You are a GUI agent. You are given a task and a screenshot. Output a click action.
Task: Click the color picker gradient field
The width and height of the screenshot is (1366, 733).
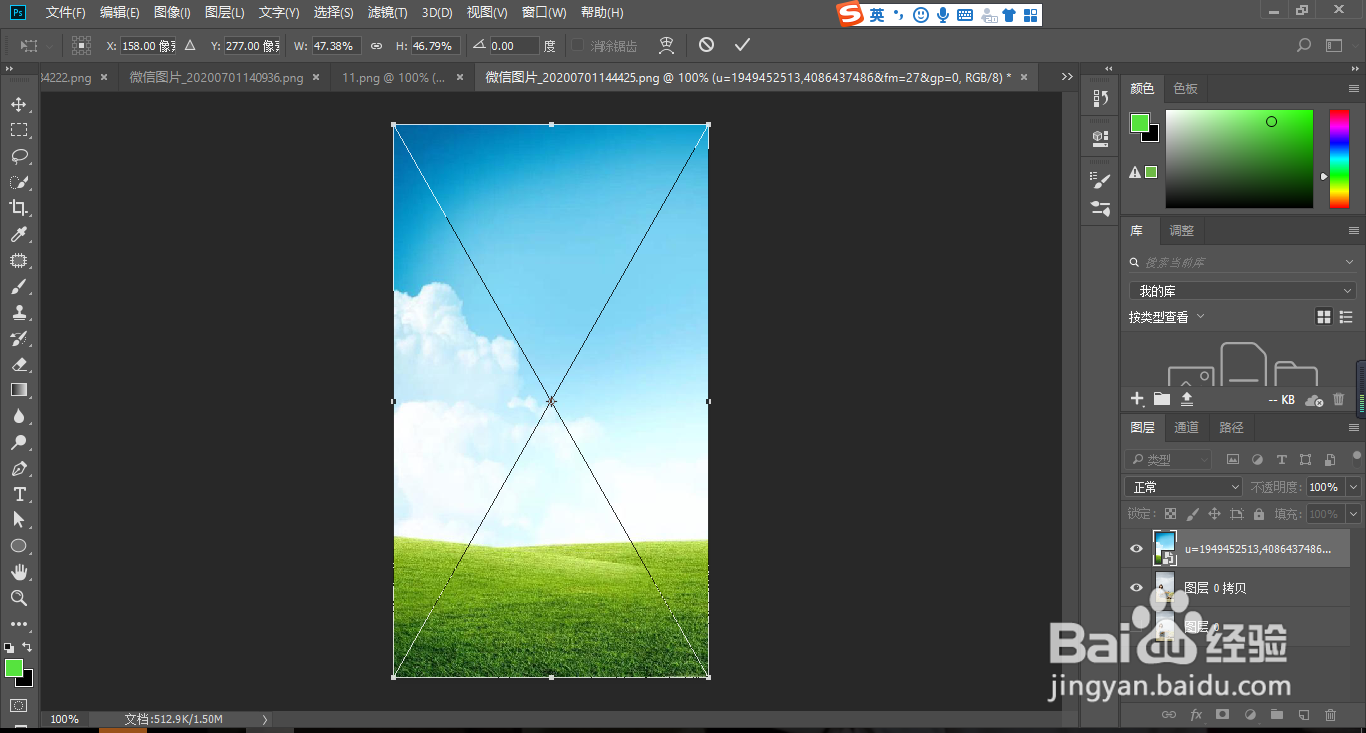(x=1239, y=159)
